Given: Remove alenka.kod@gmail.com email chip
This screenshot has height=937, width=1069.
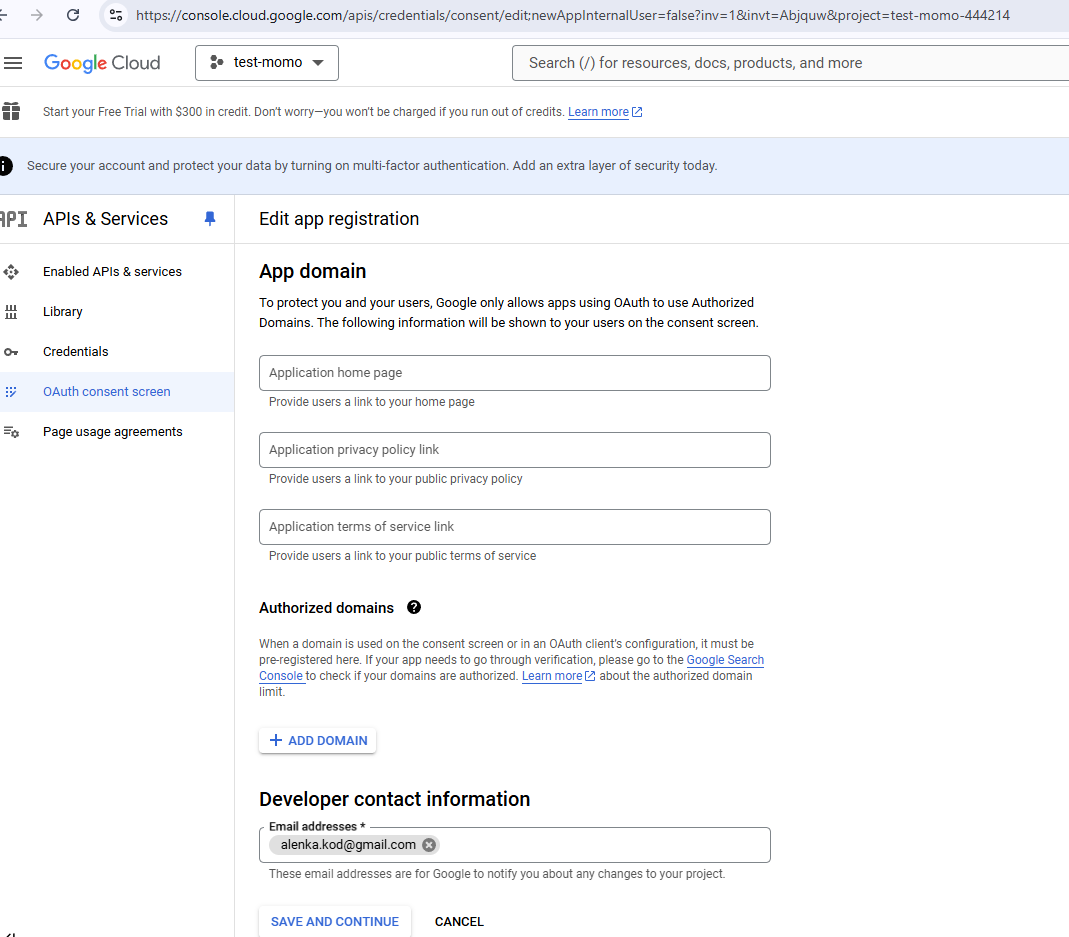Looking at the screenshot, I should pos(429,845).
